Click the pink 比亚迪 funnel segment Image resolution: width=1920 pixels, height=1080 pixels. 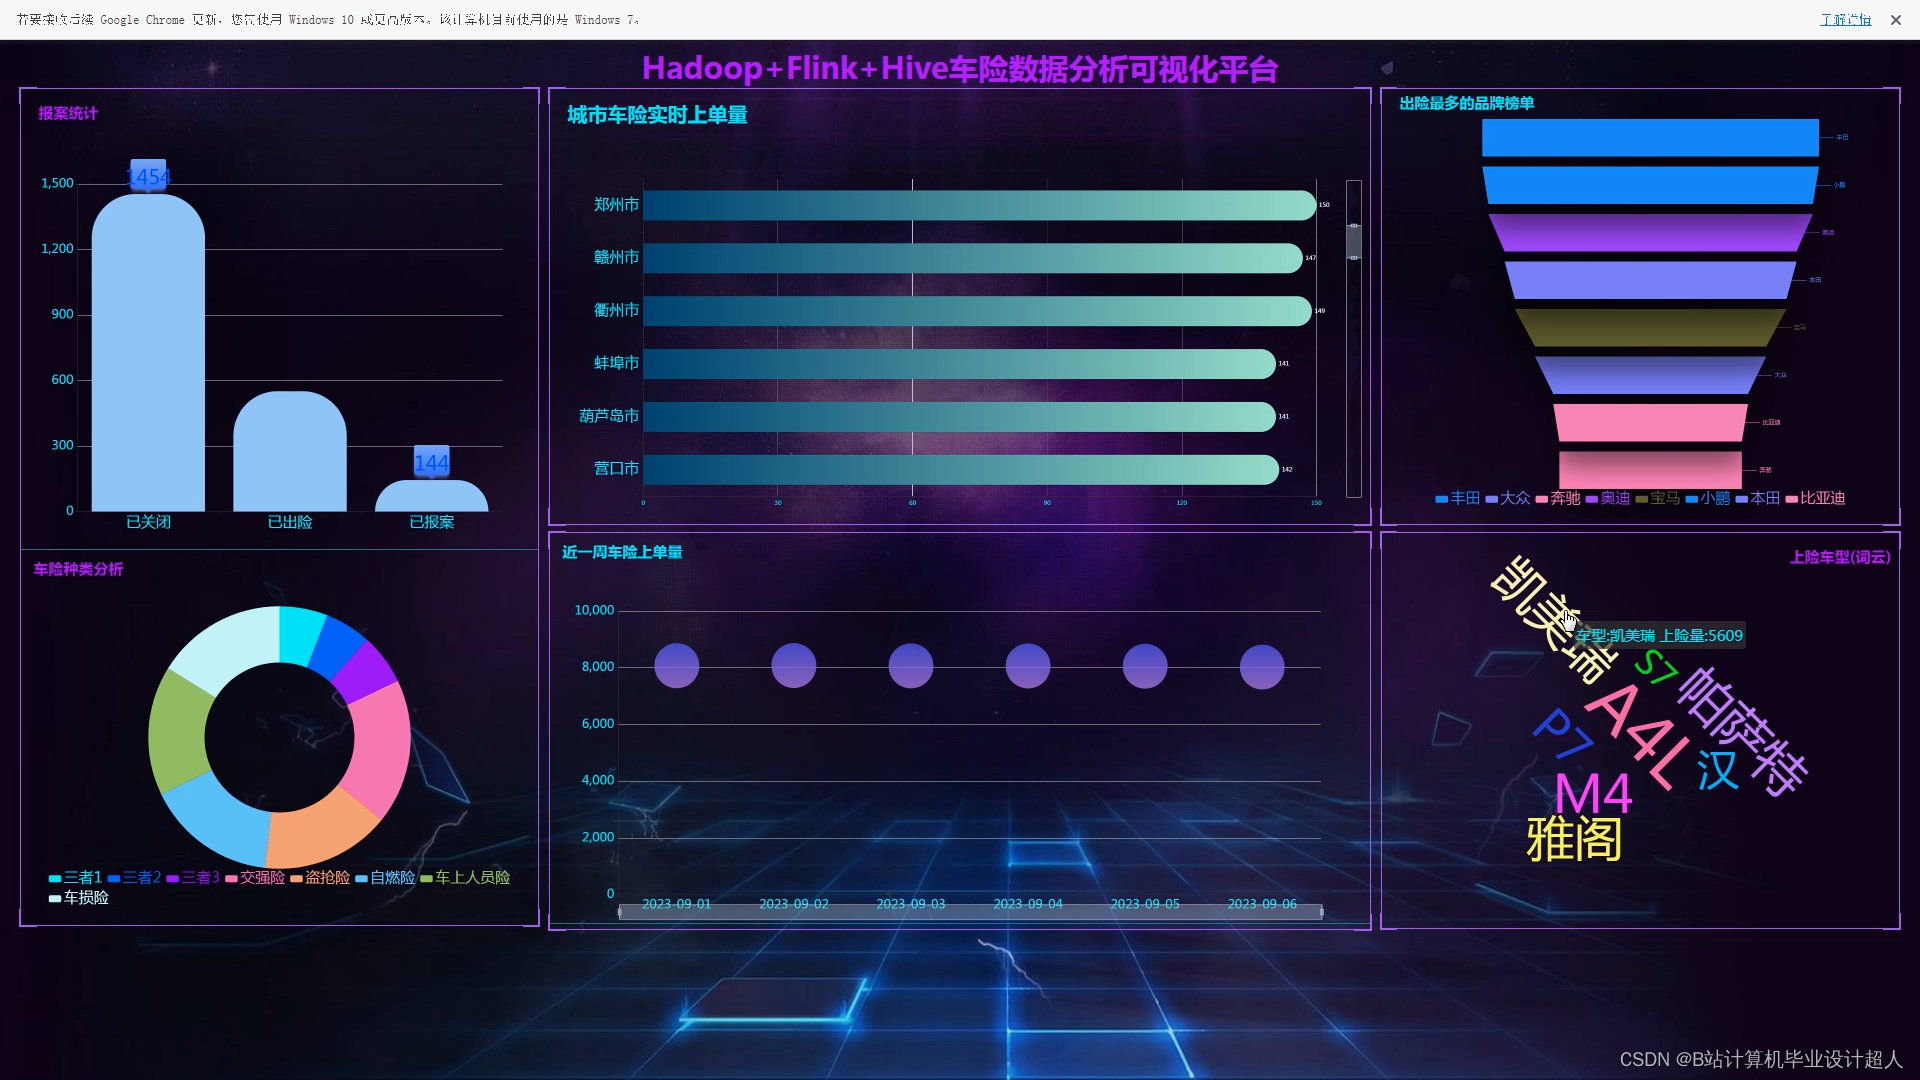coord(1650,423)
